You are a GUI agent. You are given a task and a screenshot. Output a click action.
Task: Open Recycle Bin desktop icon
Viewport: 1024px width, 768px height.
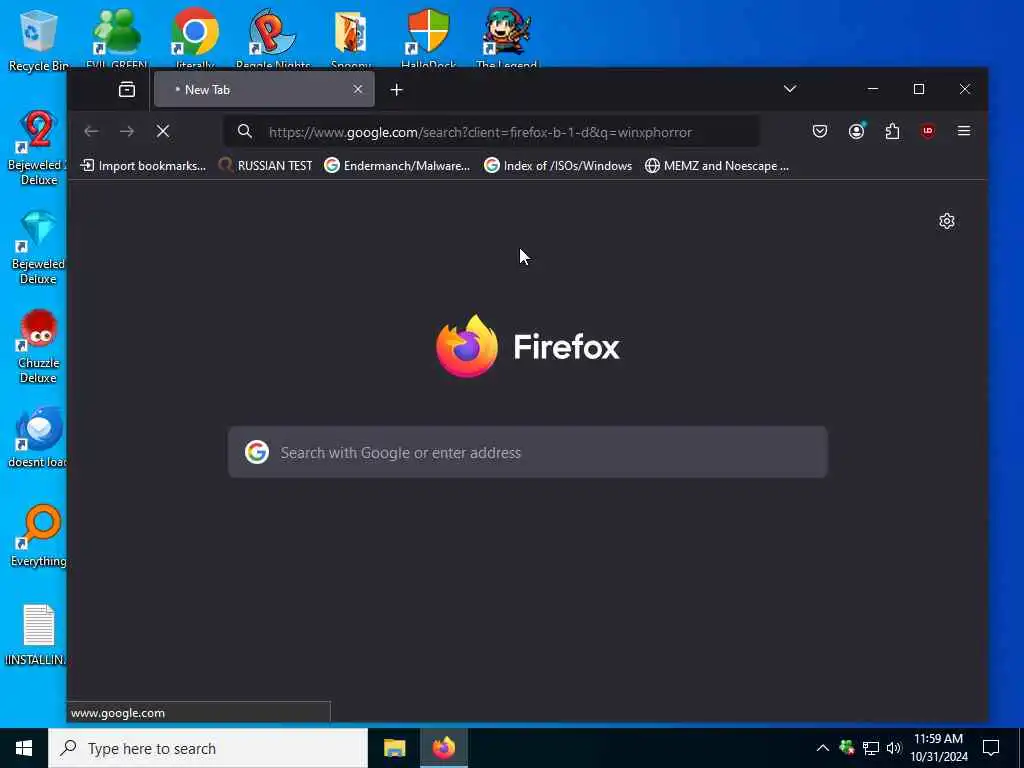38,39
